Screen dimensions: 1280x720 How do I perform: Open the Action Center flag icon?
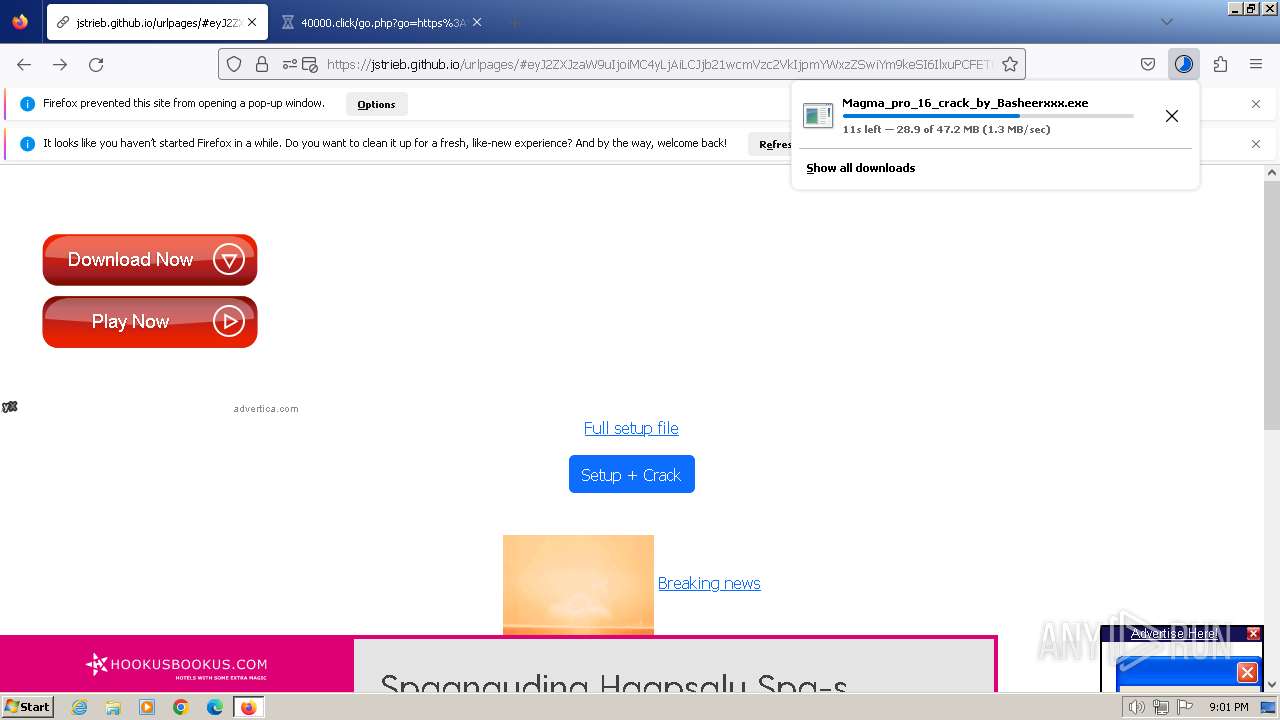click(x=1186, y=707)
